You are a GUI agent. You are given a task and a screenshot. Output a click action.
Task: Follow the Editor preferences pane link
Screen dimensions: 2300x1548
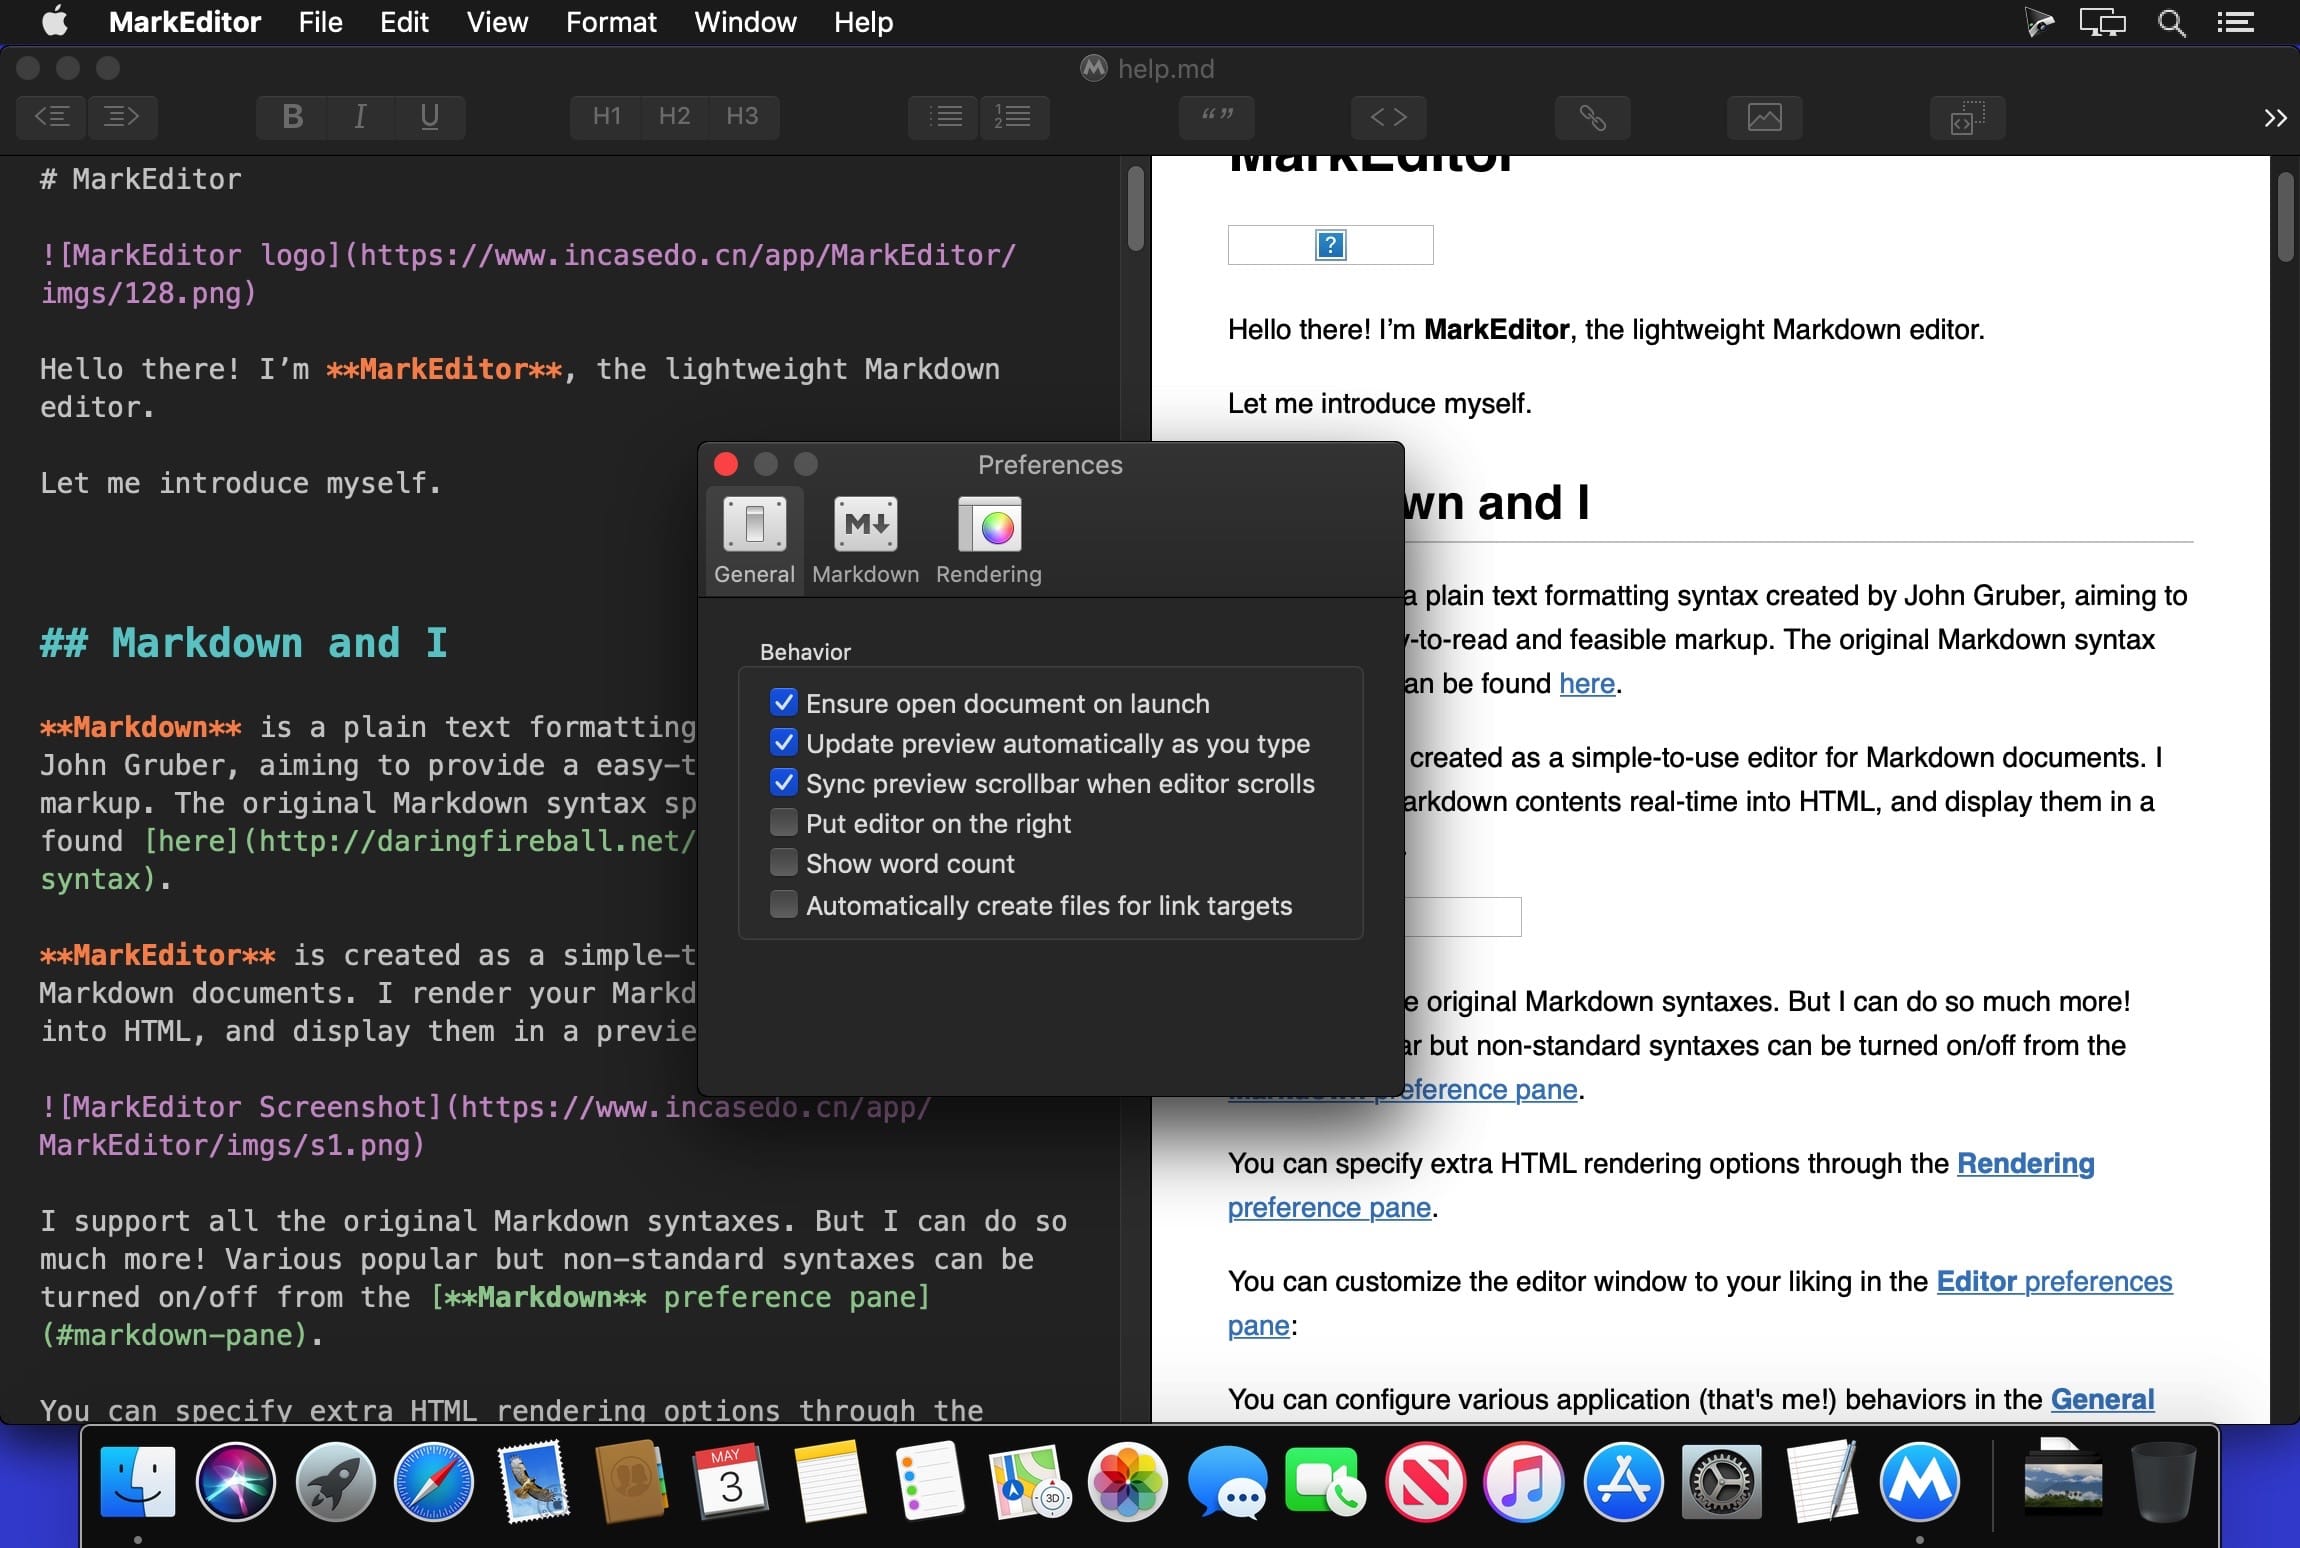pyautogui.click(x=1700, y=1303)
